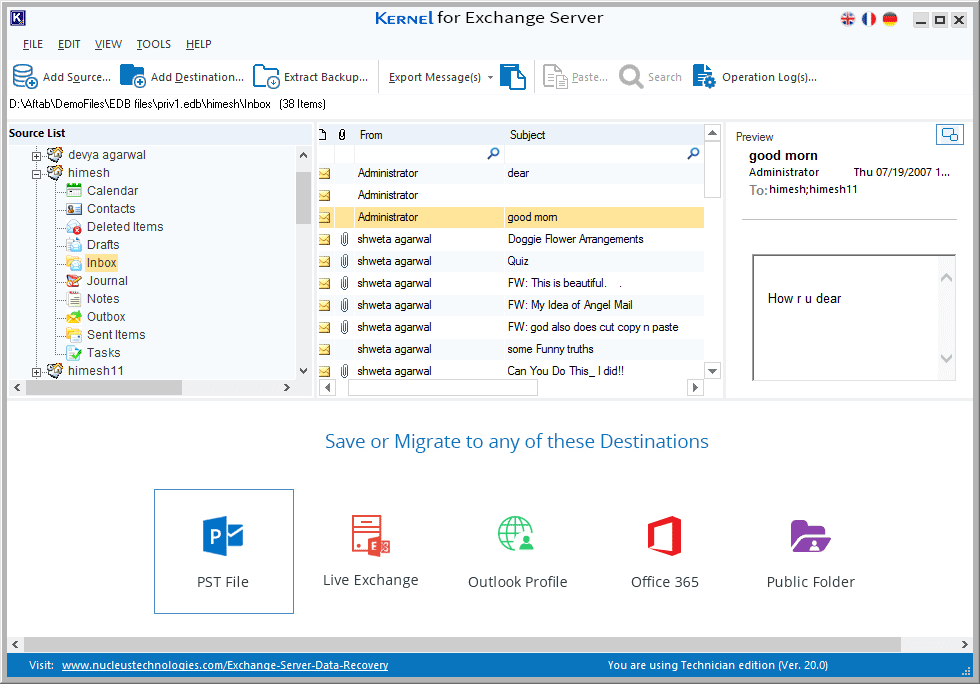Open the VIEW menu
980x684 pixels.
[x=108, y=44]
